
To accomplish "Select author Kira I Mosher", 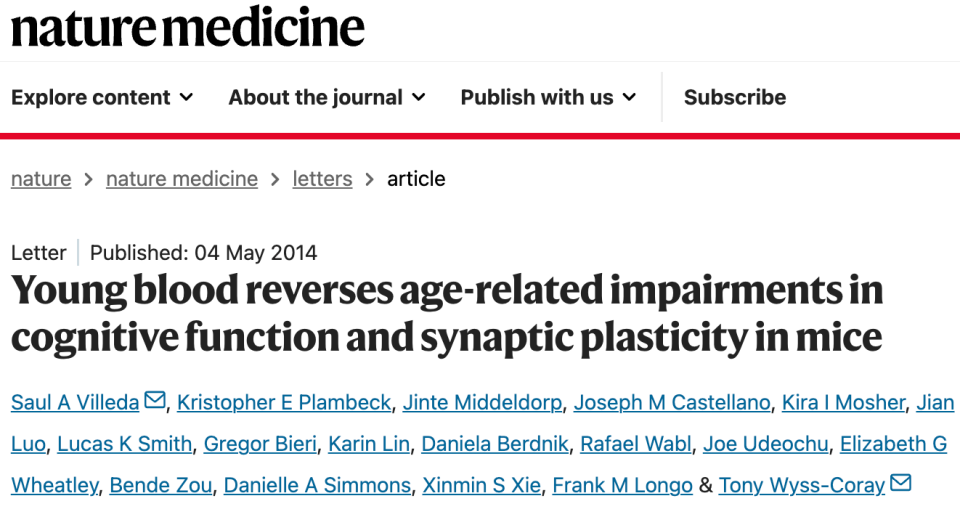I will (x=844, y=402).
